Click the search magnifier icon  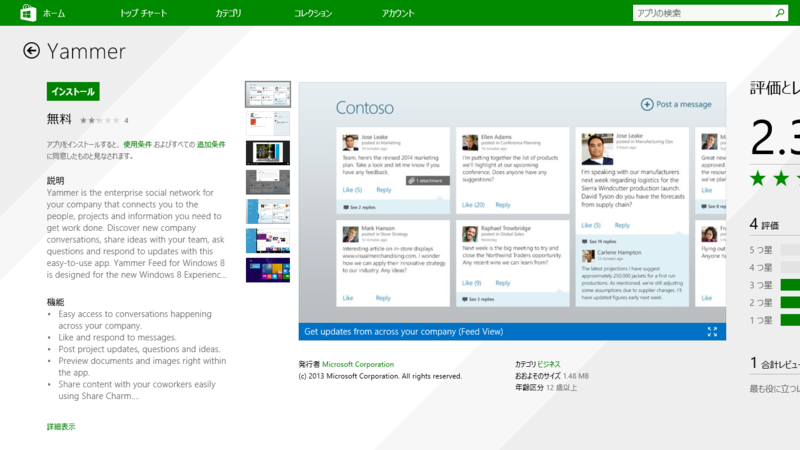click(x=780, y=13)
